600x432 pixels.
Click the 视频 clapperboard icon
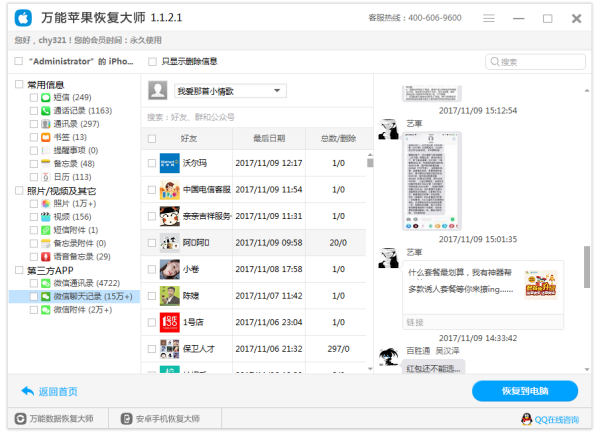tap(46, 217)
